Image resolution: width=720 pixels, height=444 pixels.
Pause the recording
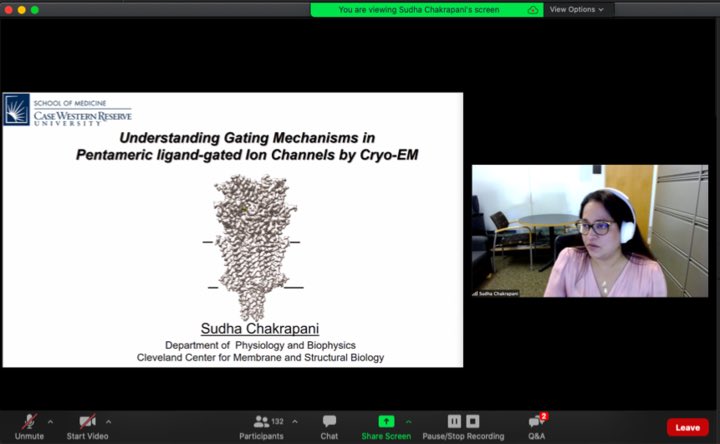[454, 421]
